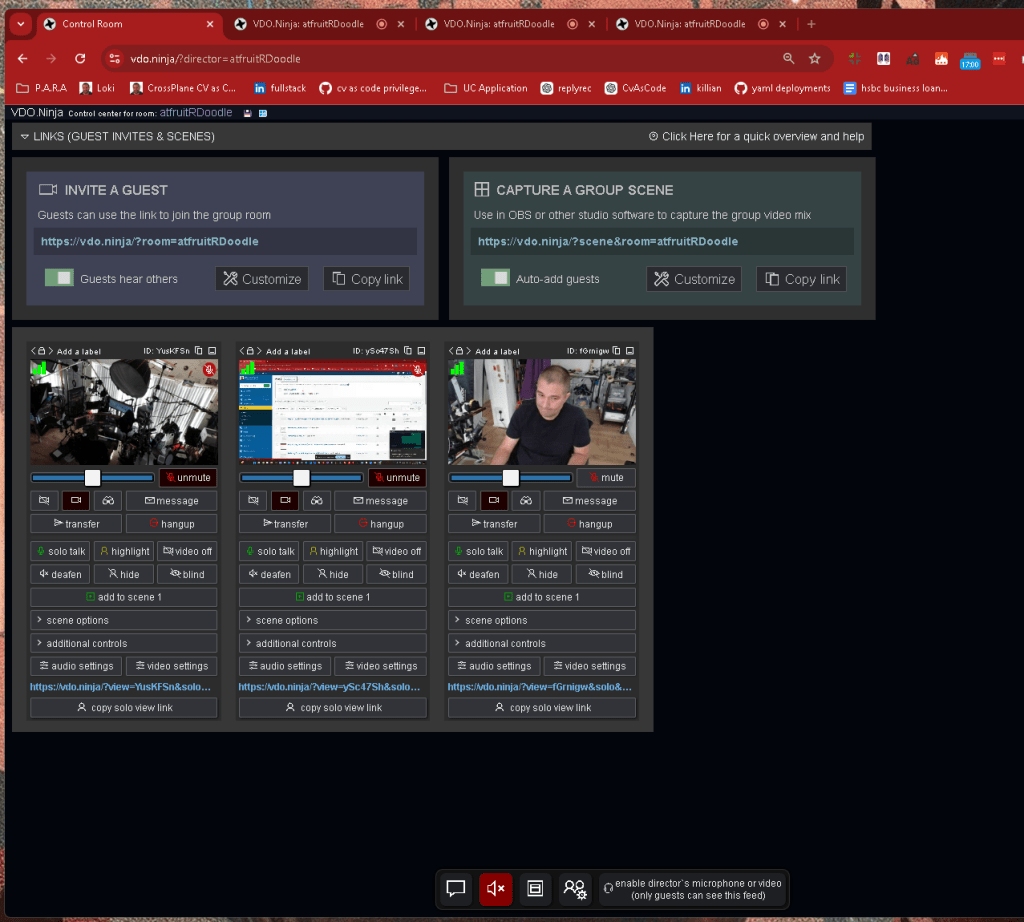The width and height of the screenshot is (1024, 922).
Task: Open the CvAsCode bookmark
Action: [635, 88]
